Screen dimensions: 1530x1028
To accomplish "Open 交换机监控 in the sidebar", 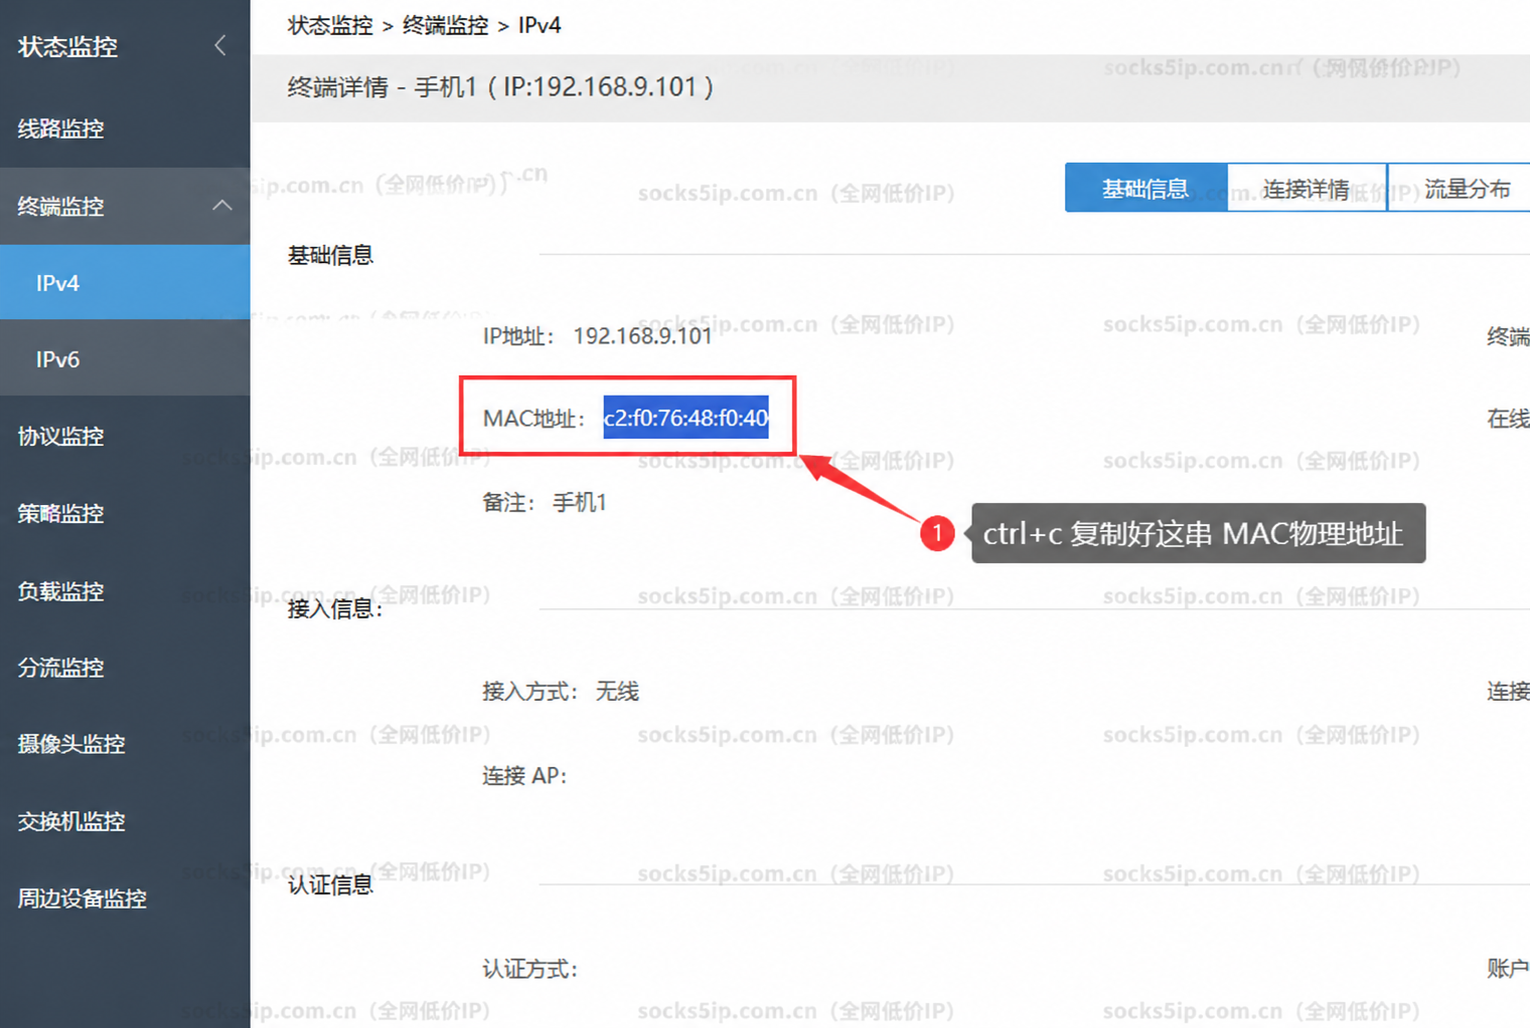I will (125, 821).
